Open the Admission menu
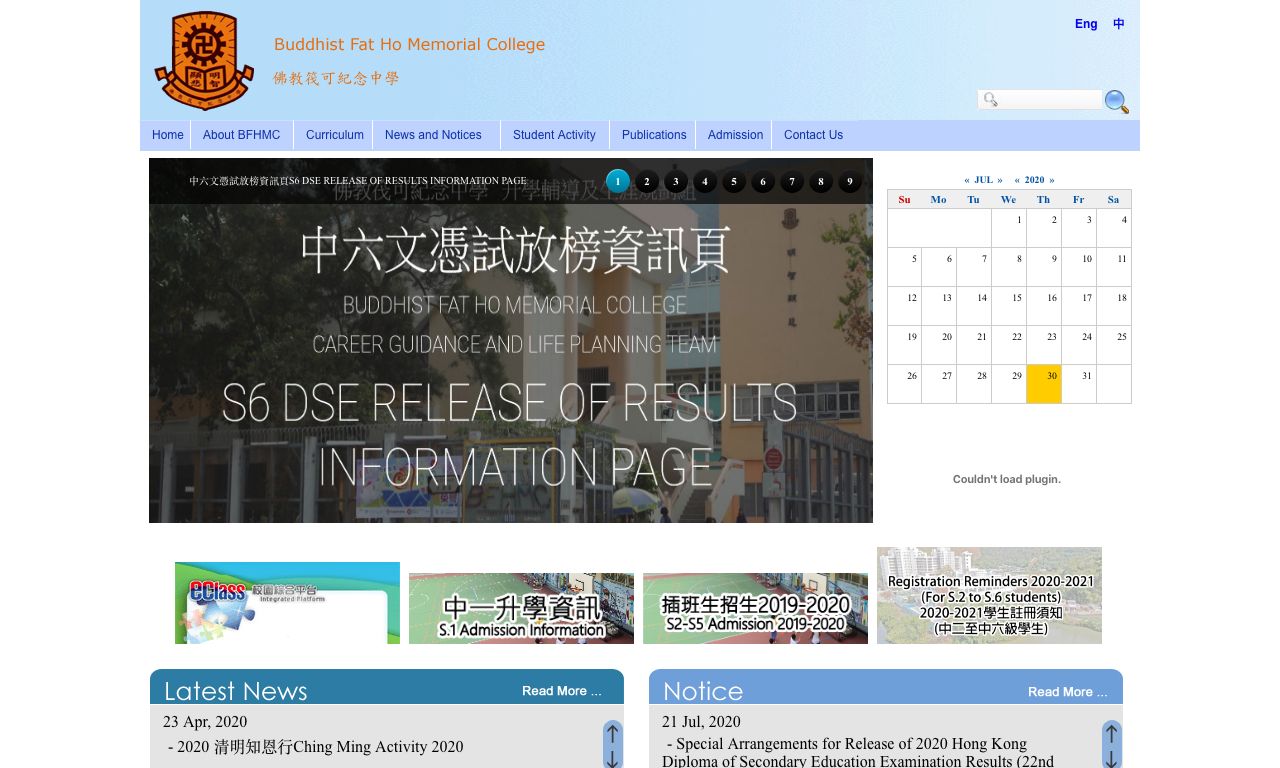This screenshot has height=768, width=1280. click(735, 135)
